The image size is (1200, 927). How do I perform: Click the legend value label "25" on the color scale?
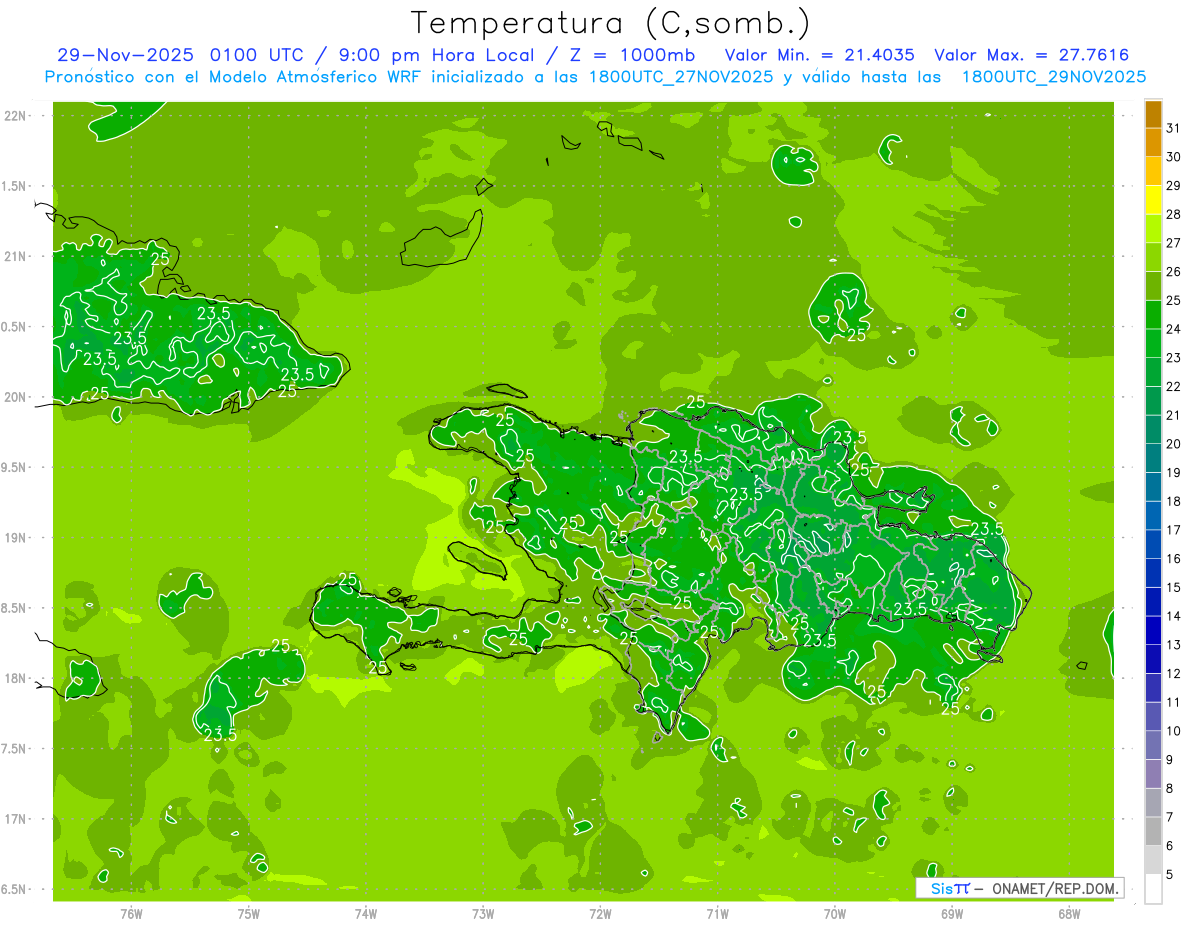click(1173, 300)
